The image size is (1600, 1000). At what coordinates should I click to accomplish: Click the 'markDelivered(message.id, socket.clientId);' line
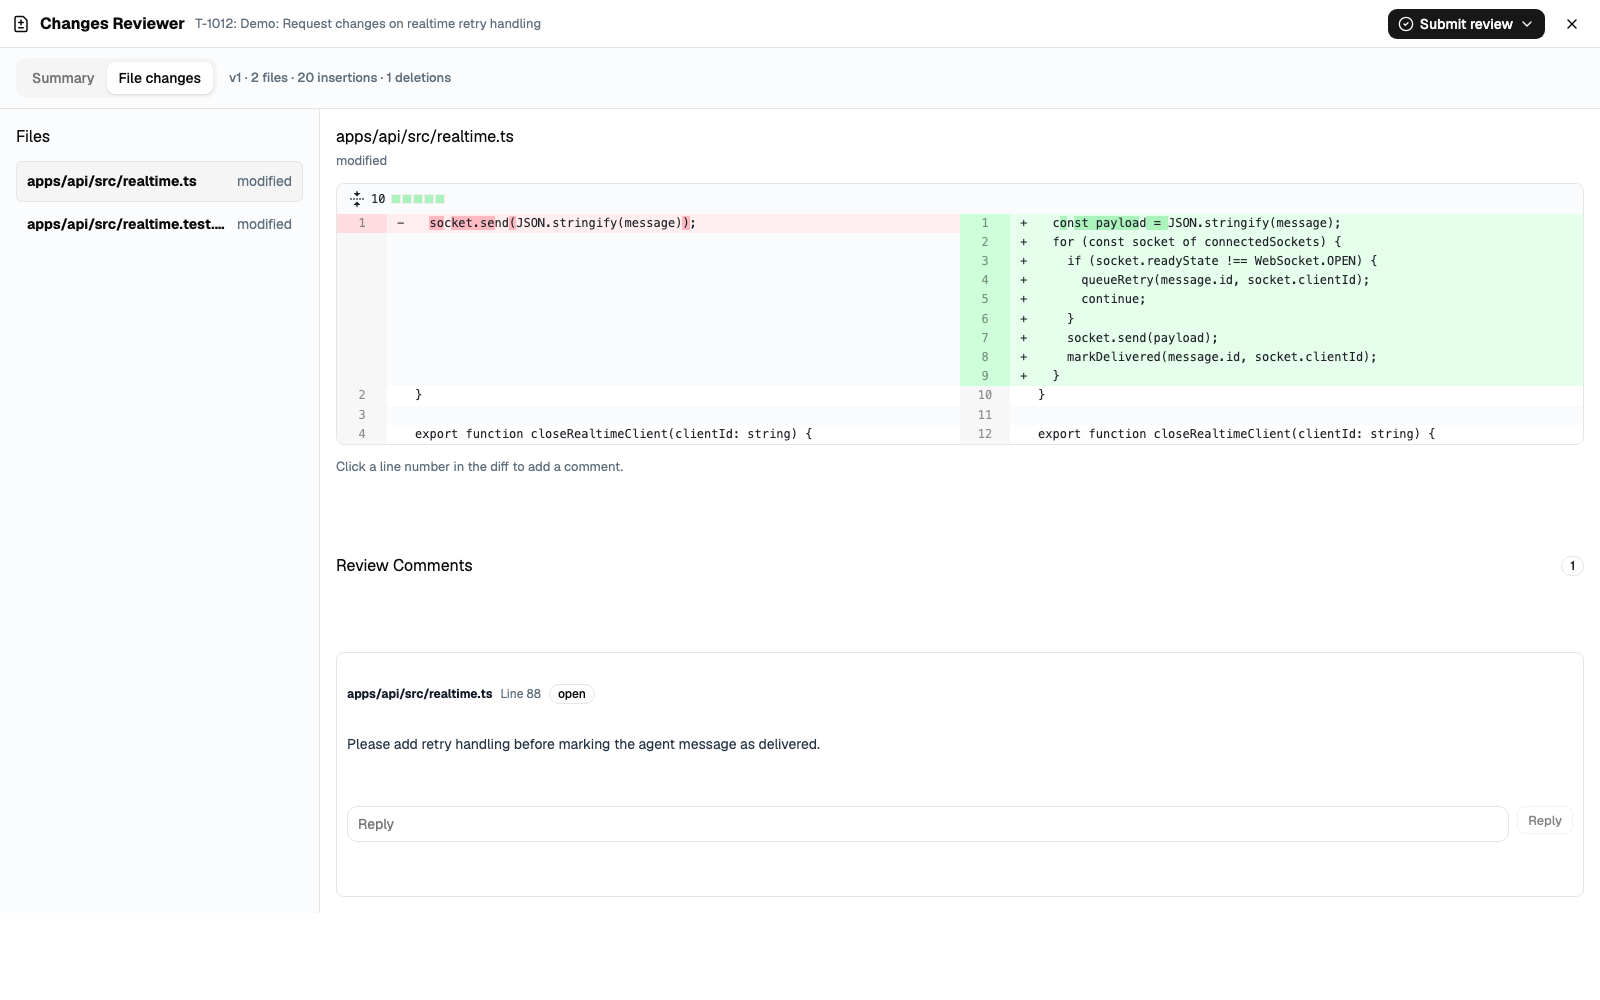tap(1222, 357)
